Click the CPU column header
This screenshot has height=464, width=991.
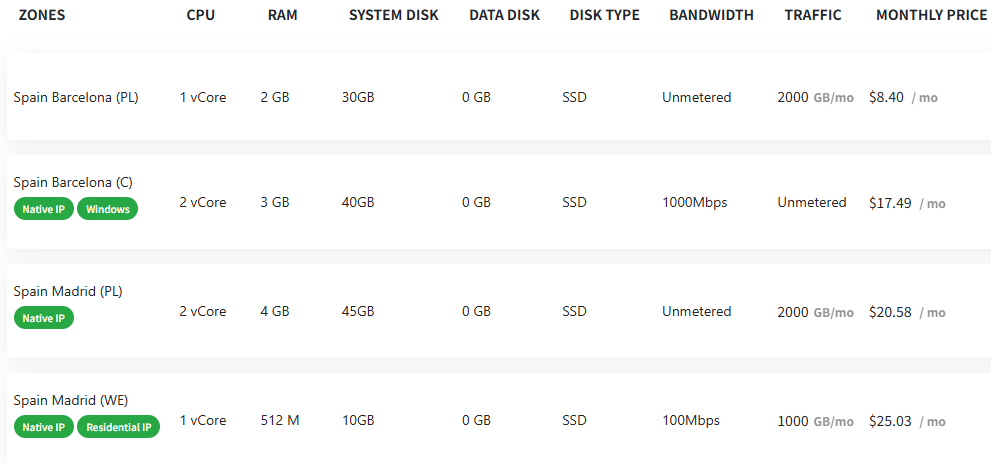point(200,15)
